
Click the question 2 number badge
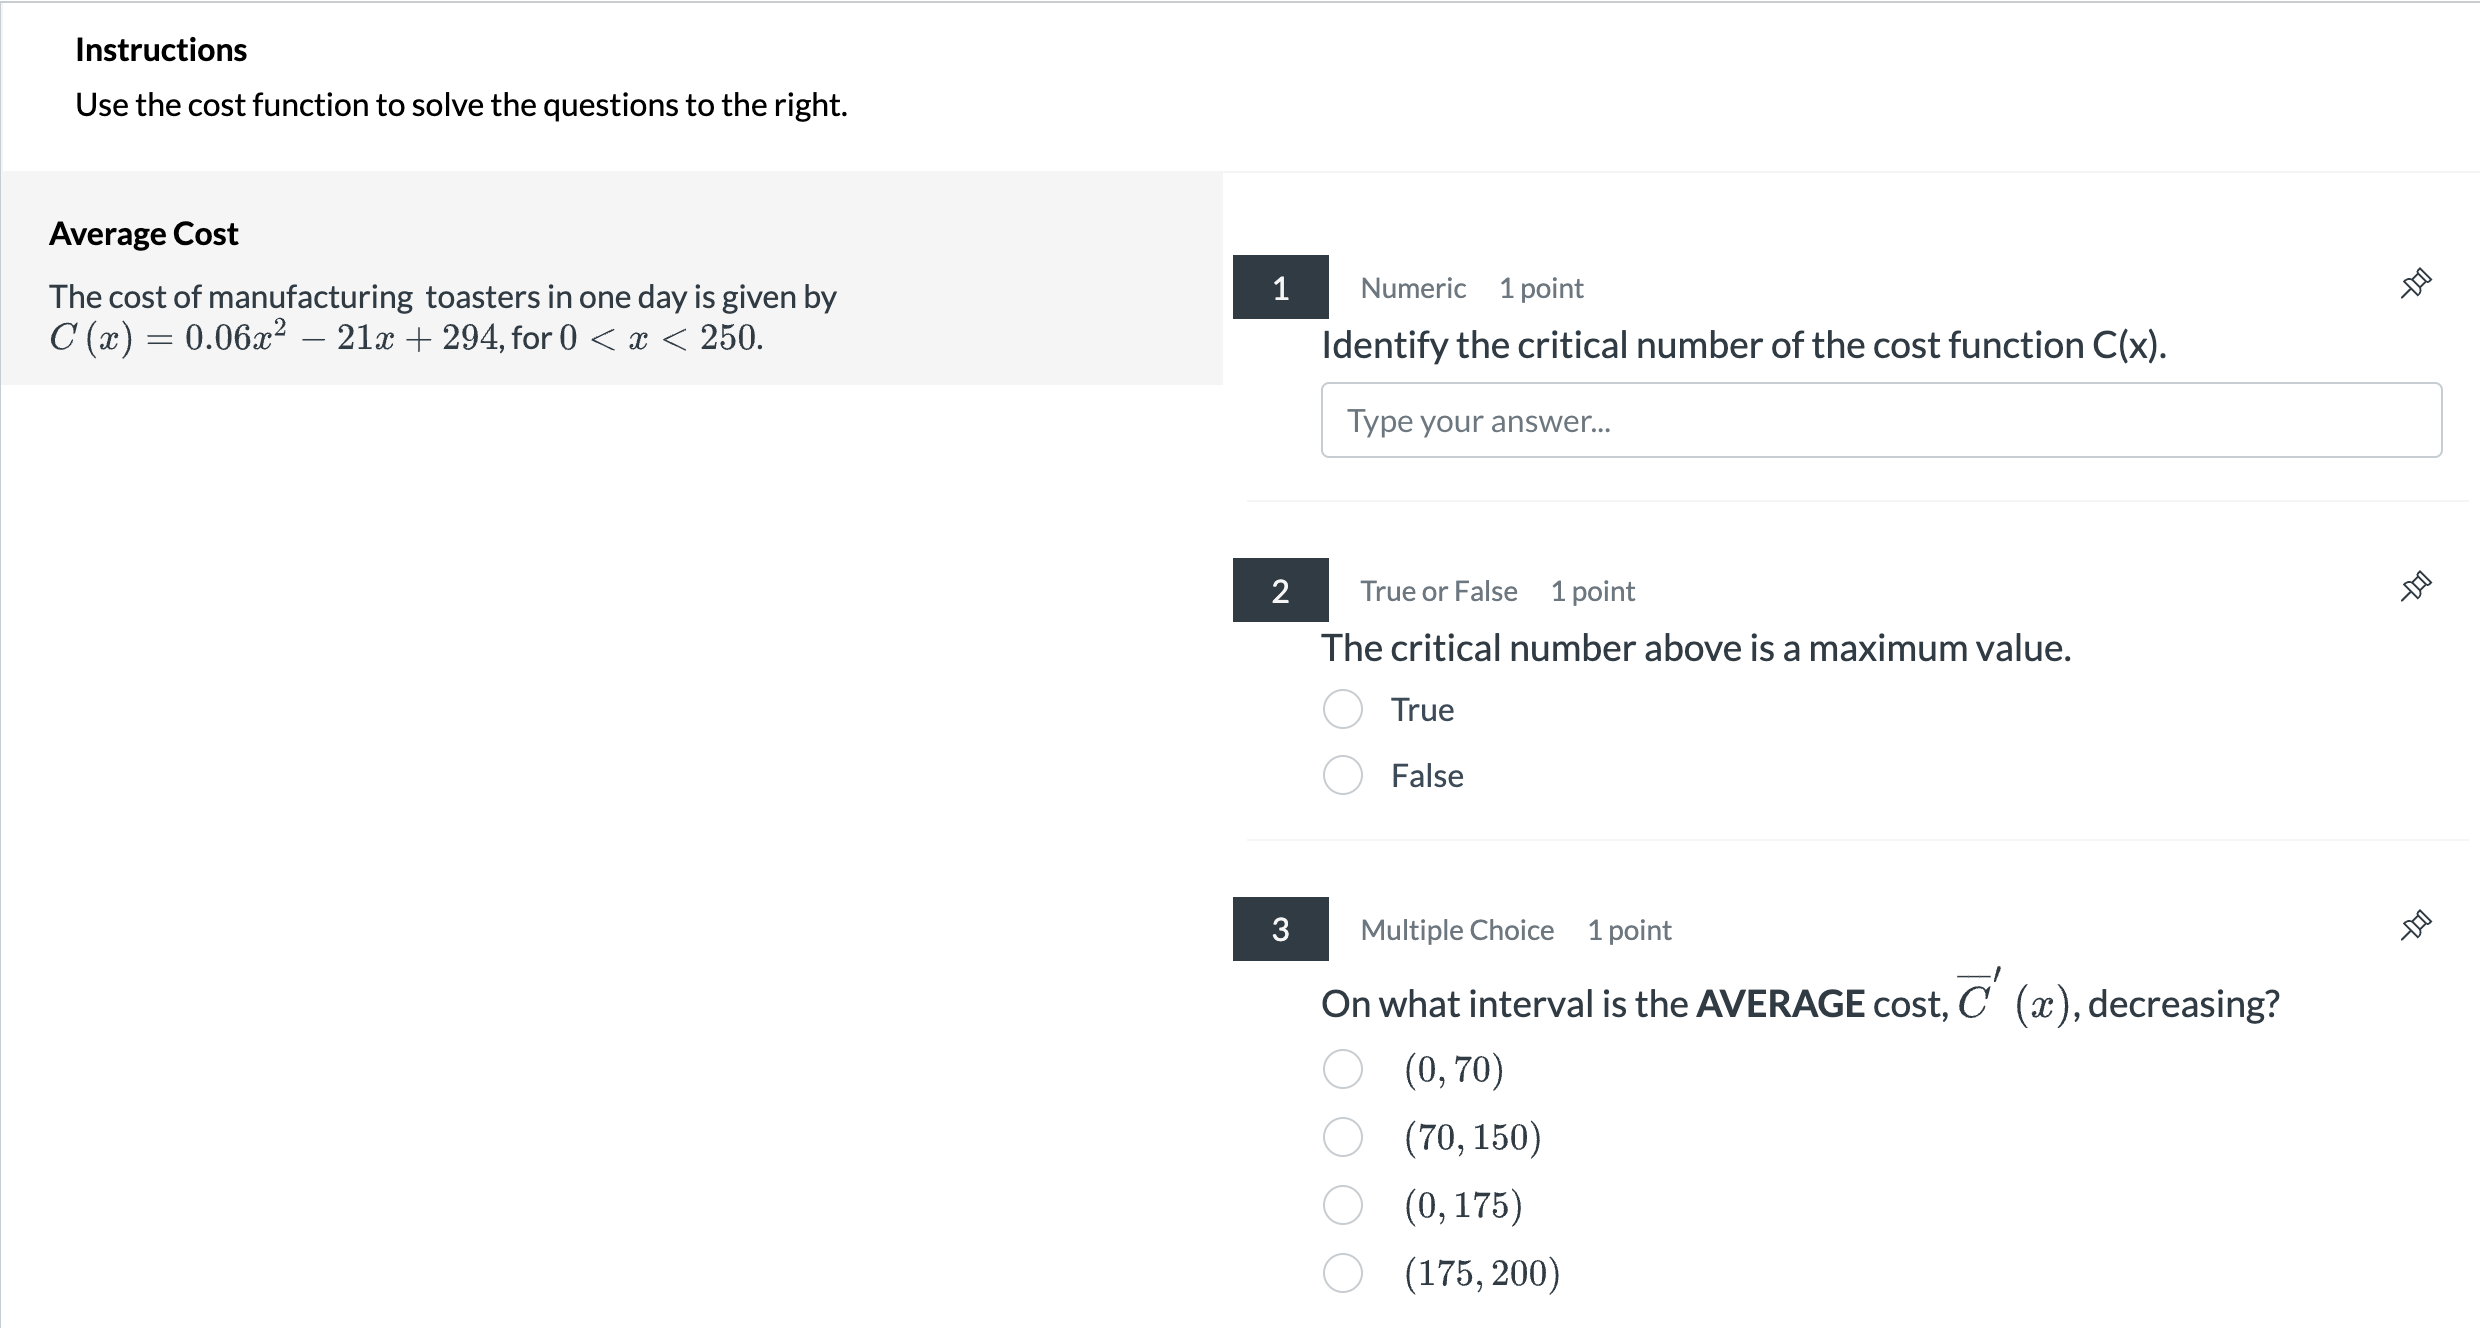click(1280, 590)
